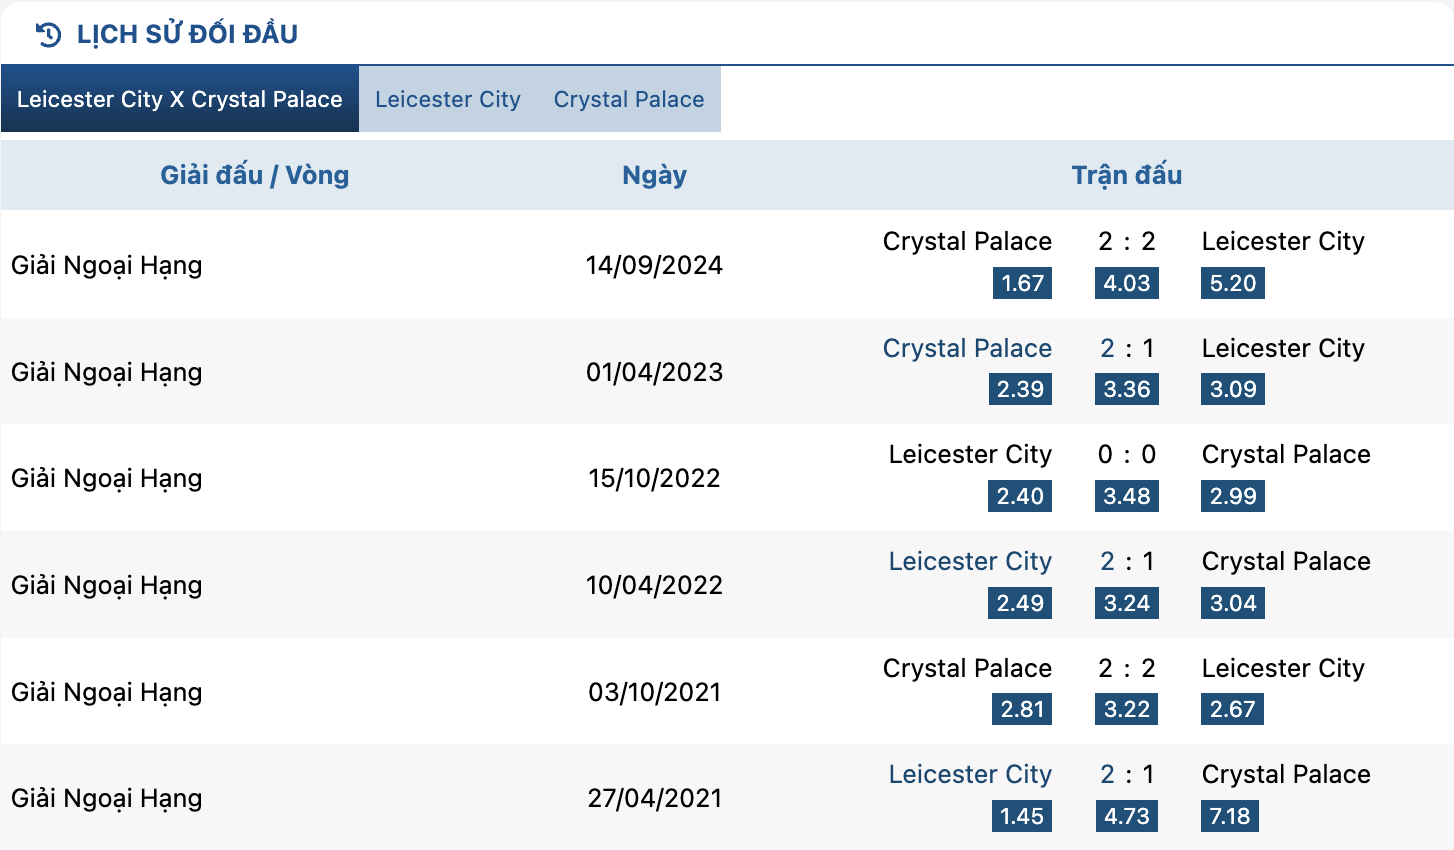Click the 14/09/2024 match date
Viewport: 1454px width, 850px height.
point(654,265)
